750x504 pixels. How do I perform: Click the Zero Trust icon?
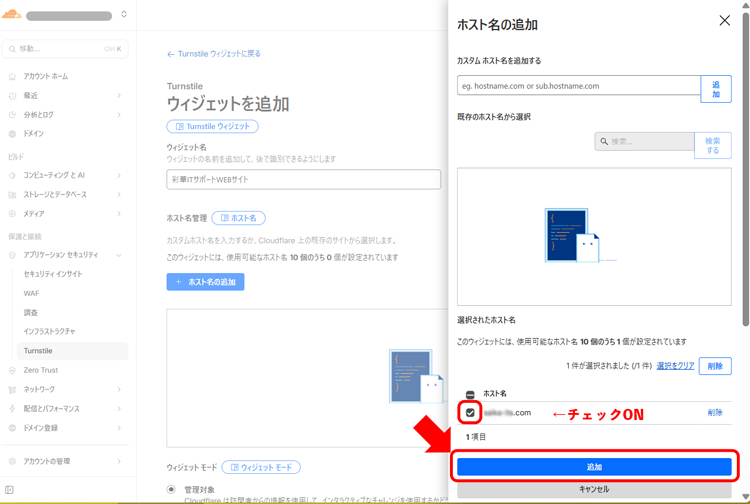pyautogui.click(x=12, y=370)
